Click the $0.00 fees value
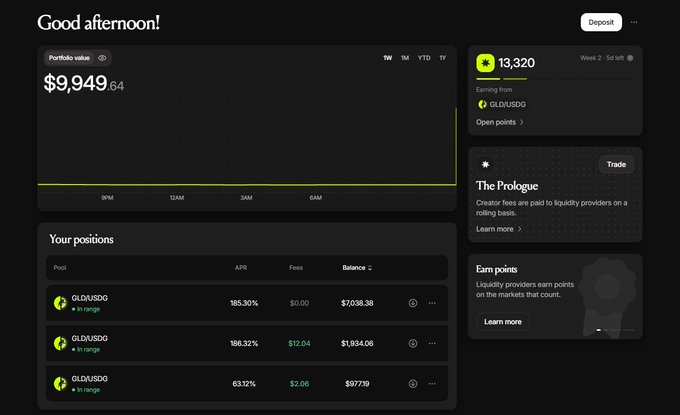Screen dimensions: 680x415 299,303
